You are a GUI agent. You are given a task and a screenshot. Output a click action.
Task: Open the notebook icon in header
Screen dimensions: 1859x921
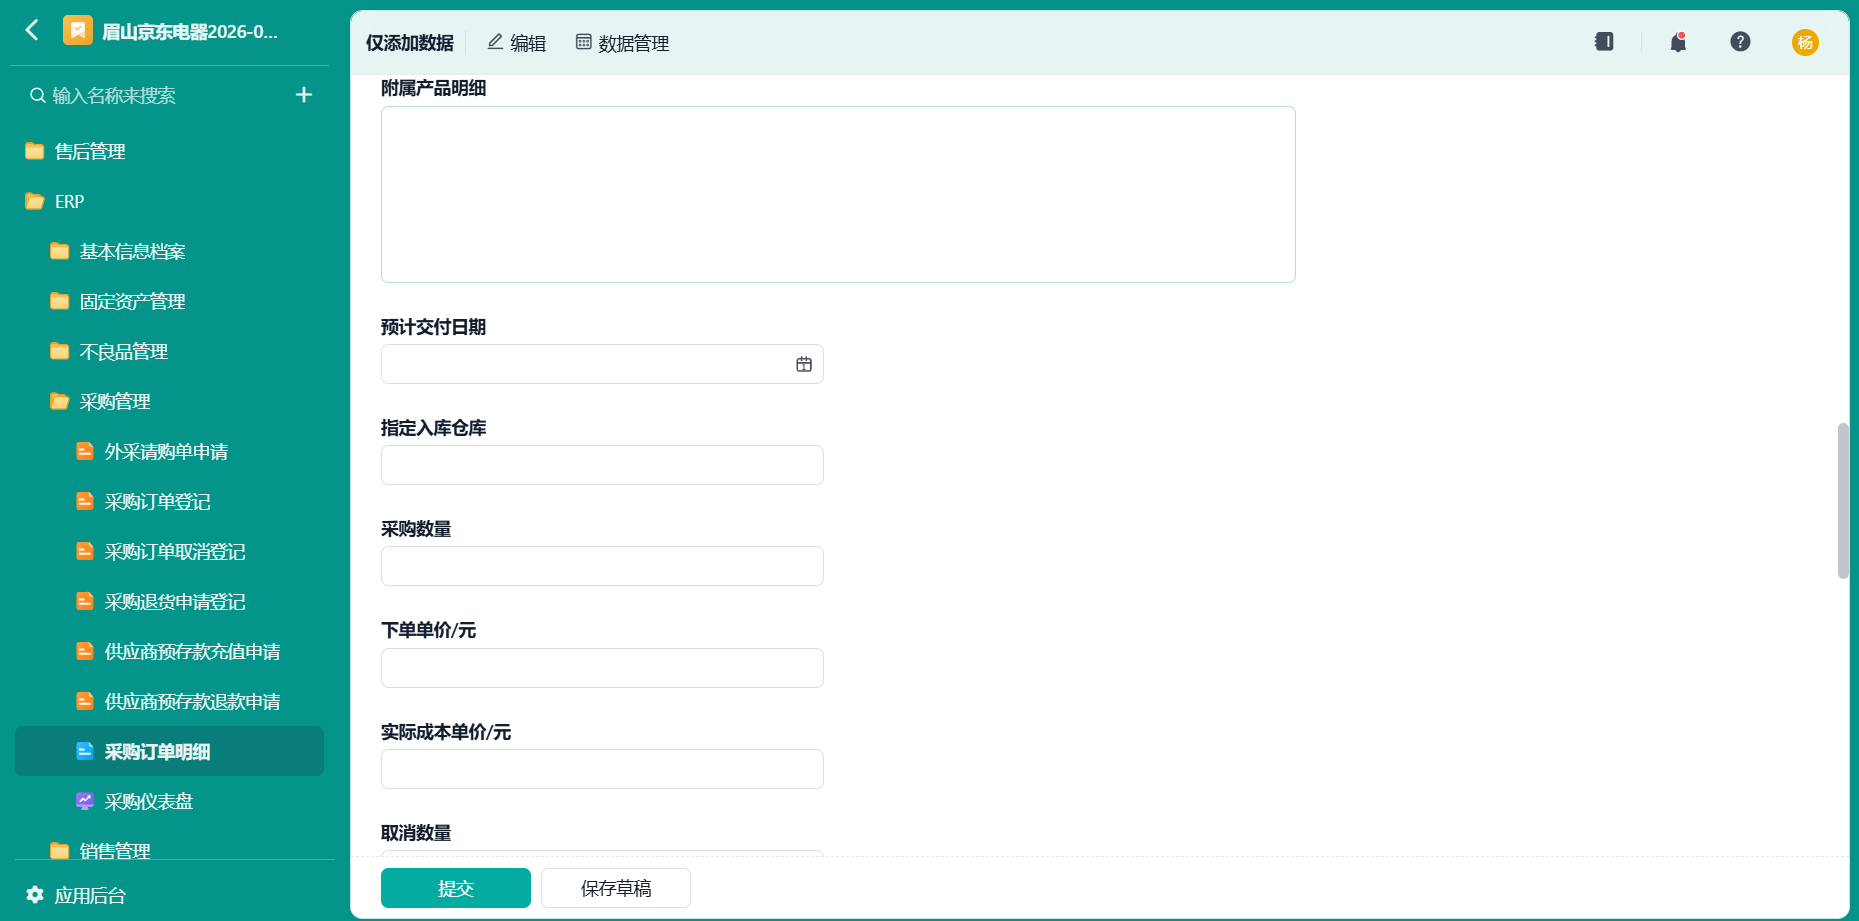[x=1604, y=42]
